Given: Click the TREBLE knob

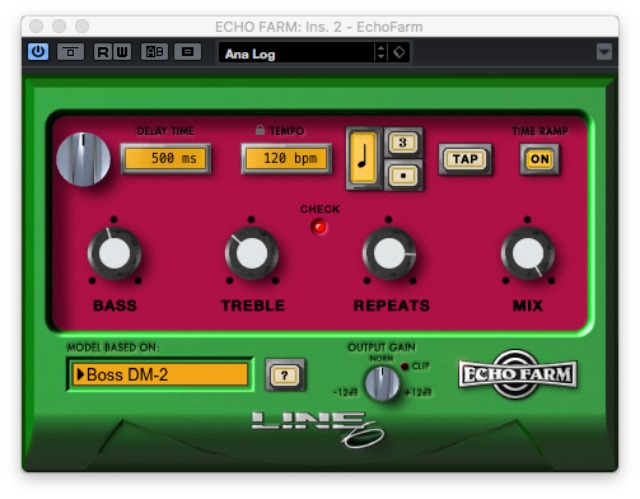Looking at the screenshot, I should pyautogui.click(x=252, y=253).
